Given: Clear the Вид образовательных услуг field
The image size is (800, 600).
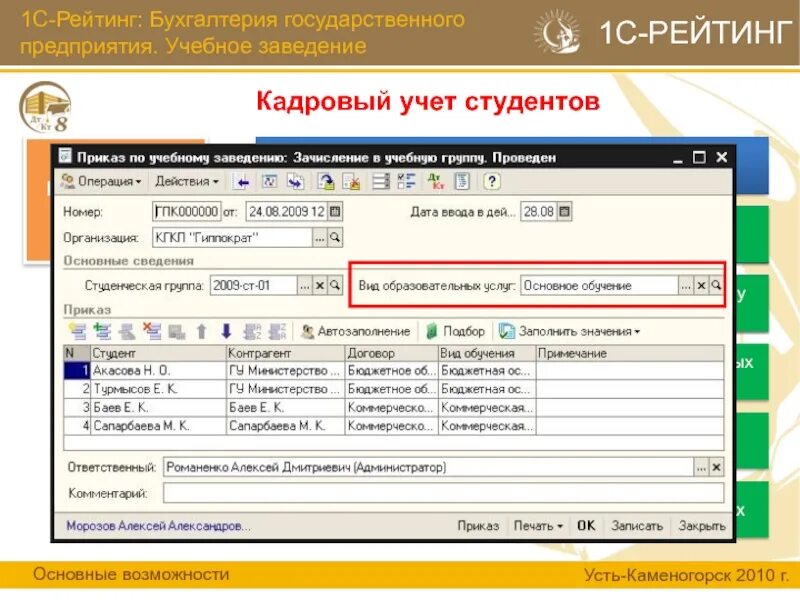Looking at the screenshot, I should 701,286.
